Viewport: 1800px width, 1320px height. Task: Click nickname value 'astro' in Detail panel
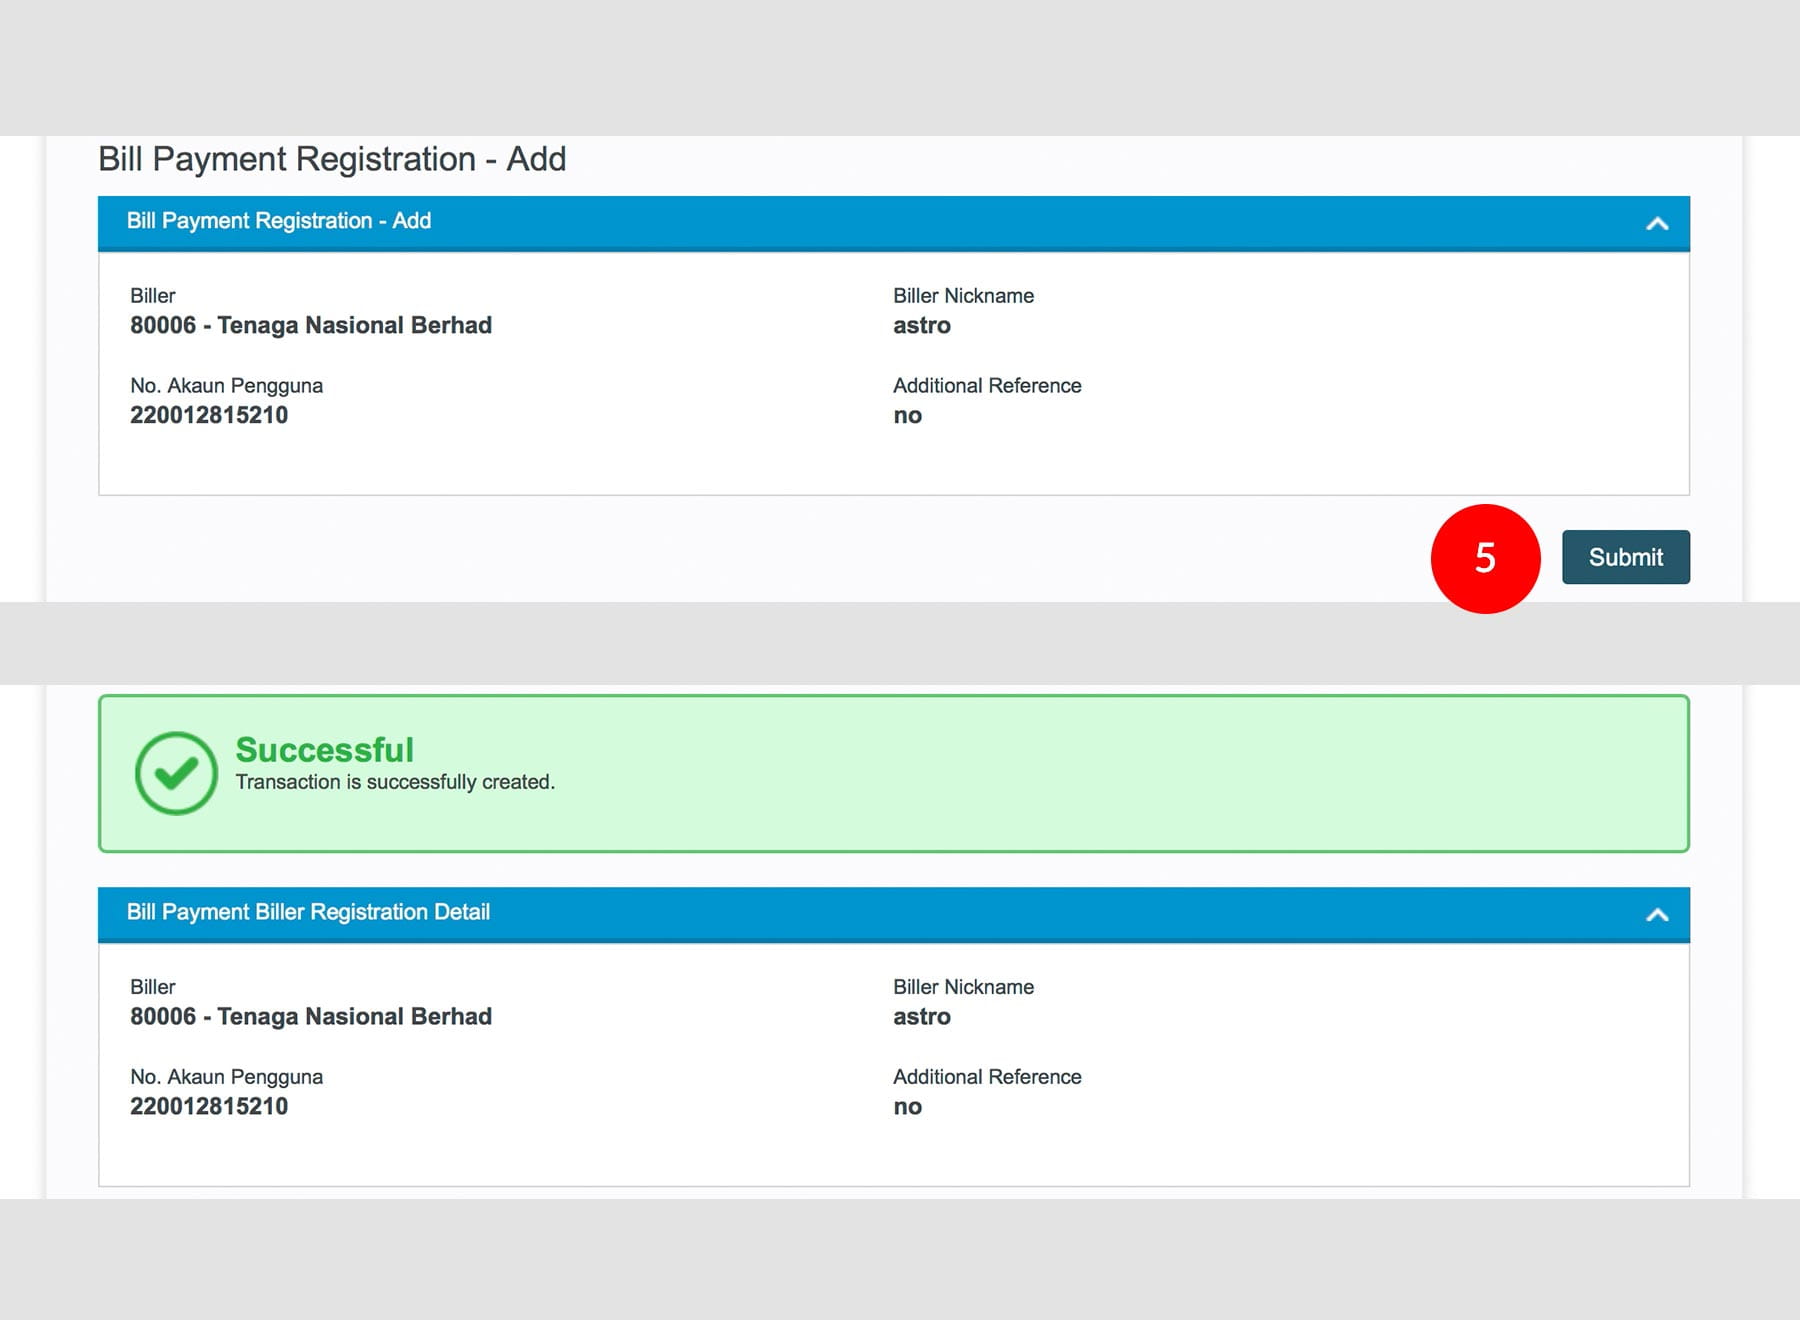pos(921,1016)
